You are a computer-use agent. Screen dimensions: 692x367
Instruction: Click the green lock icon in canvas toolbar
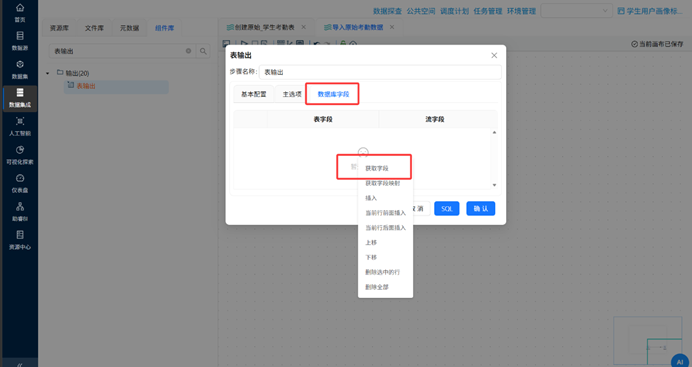pos(343,44)
